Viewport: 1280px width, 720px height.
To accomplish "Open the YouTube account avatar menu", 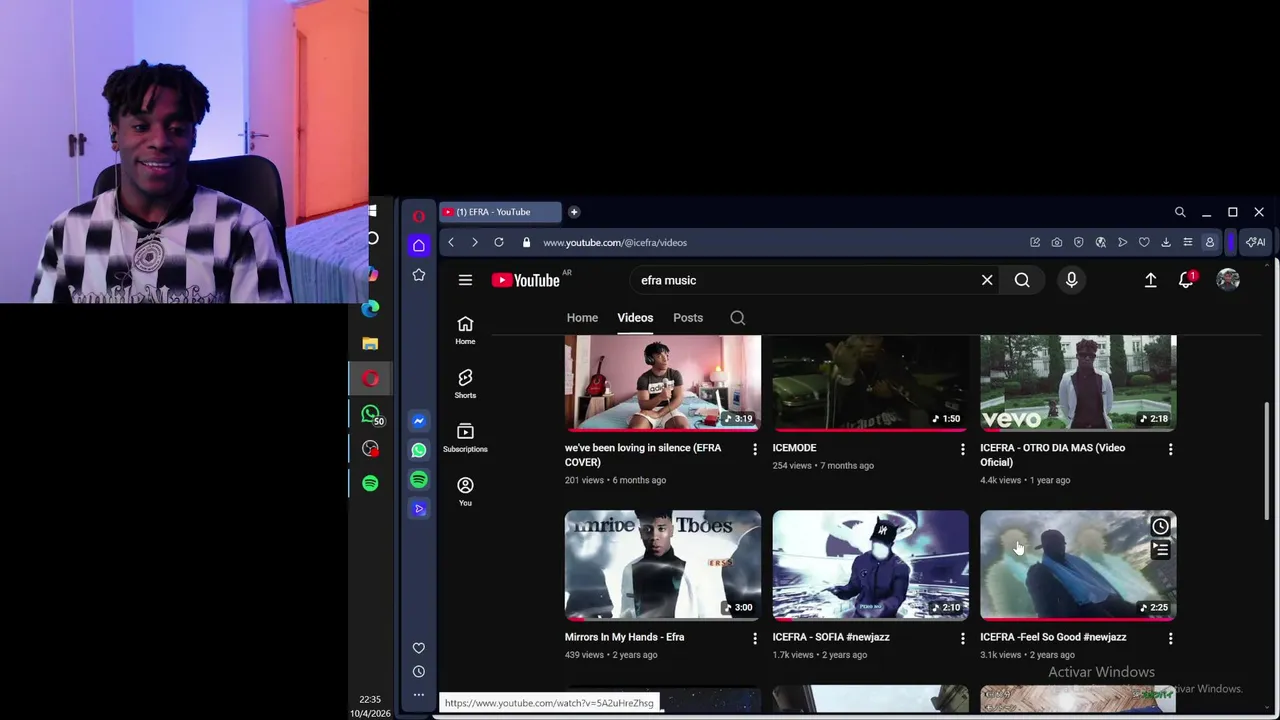I will 1228,280.
